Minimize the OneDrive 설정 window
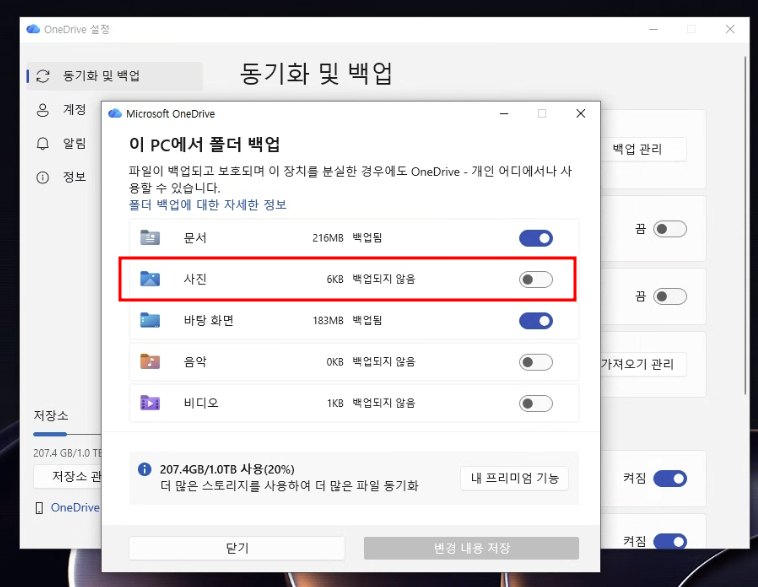Screen dimensions: 758x587 653,29
